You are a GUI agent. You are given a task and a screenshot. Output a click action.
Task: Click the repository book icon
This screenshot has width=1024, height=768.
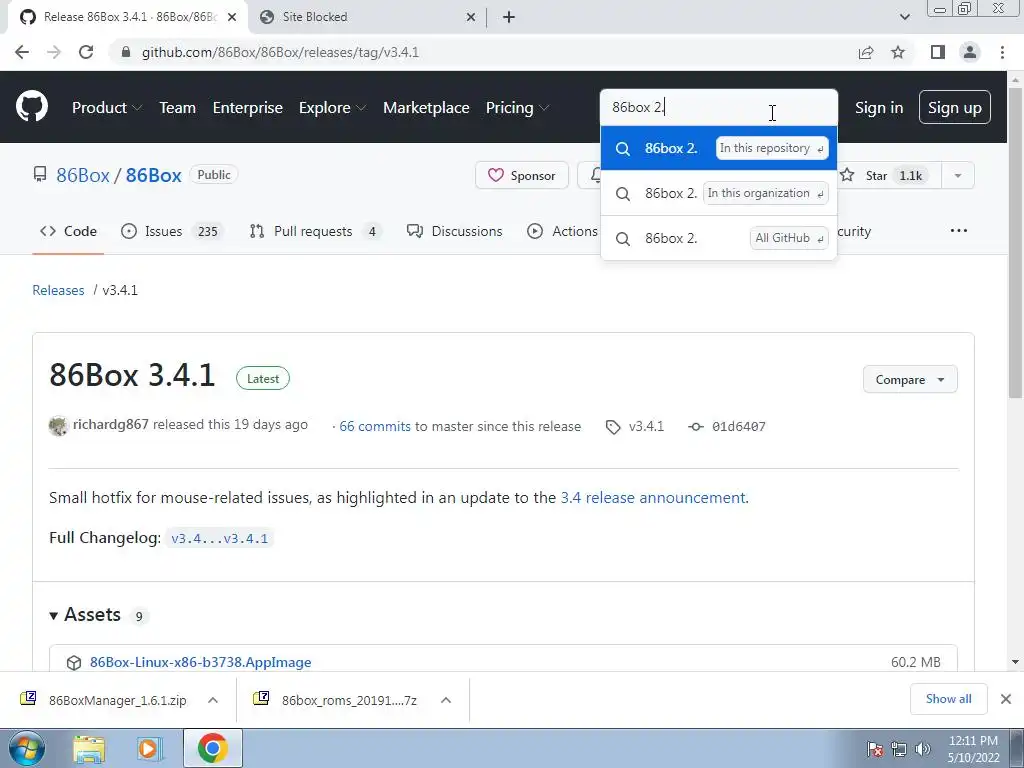(40, 174)
